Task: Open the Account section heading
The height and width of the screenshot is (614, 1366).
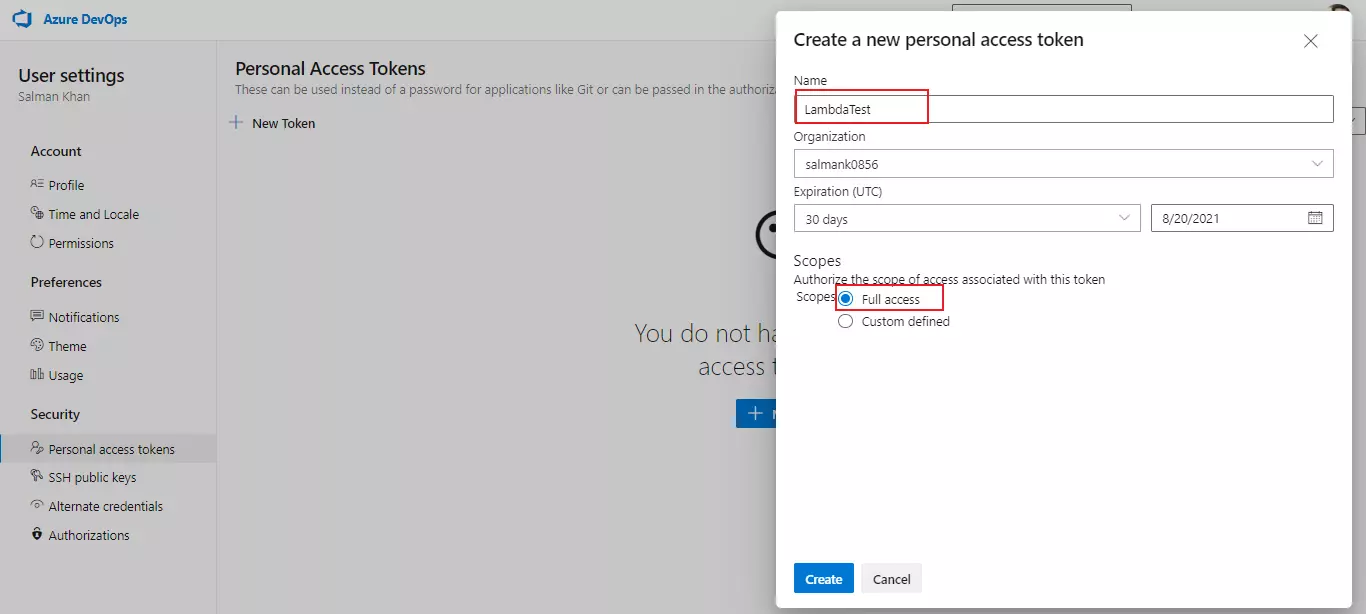Action: [55, 151]
